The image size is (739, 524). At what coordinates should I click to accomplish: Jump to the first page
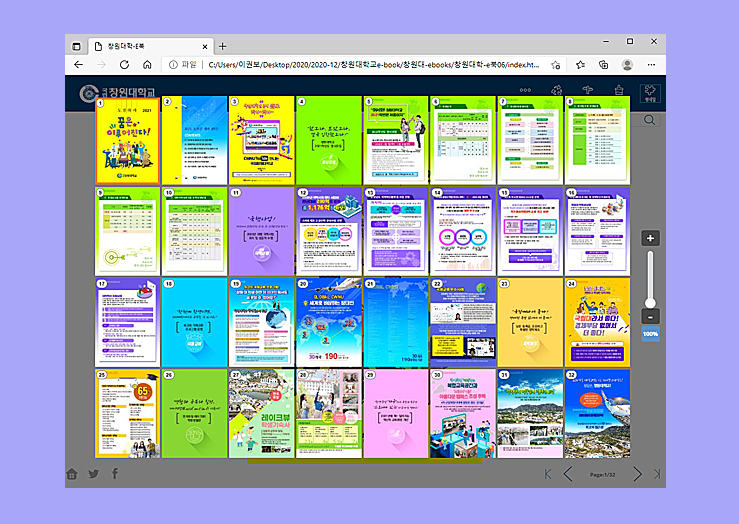pos(548,473)
